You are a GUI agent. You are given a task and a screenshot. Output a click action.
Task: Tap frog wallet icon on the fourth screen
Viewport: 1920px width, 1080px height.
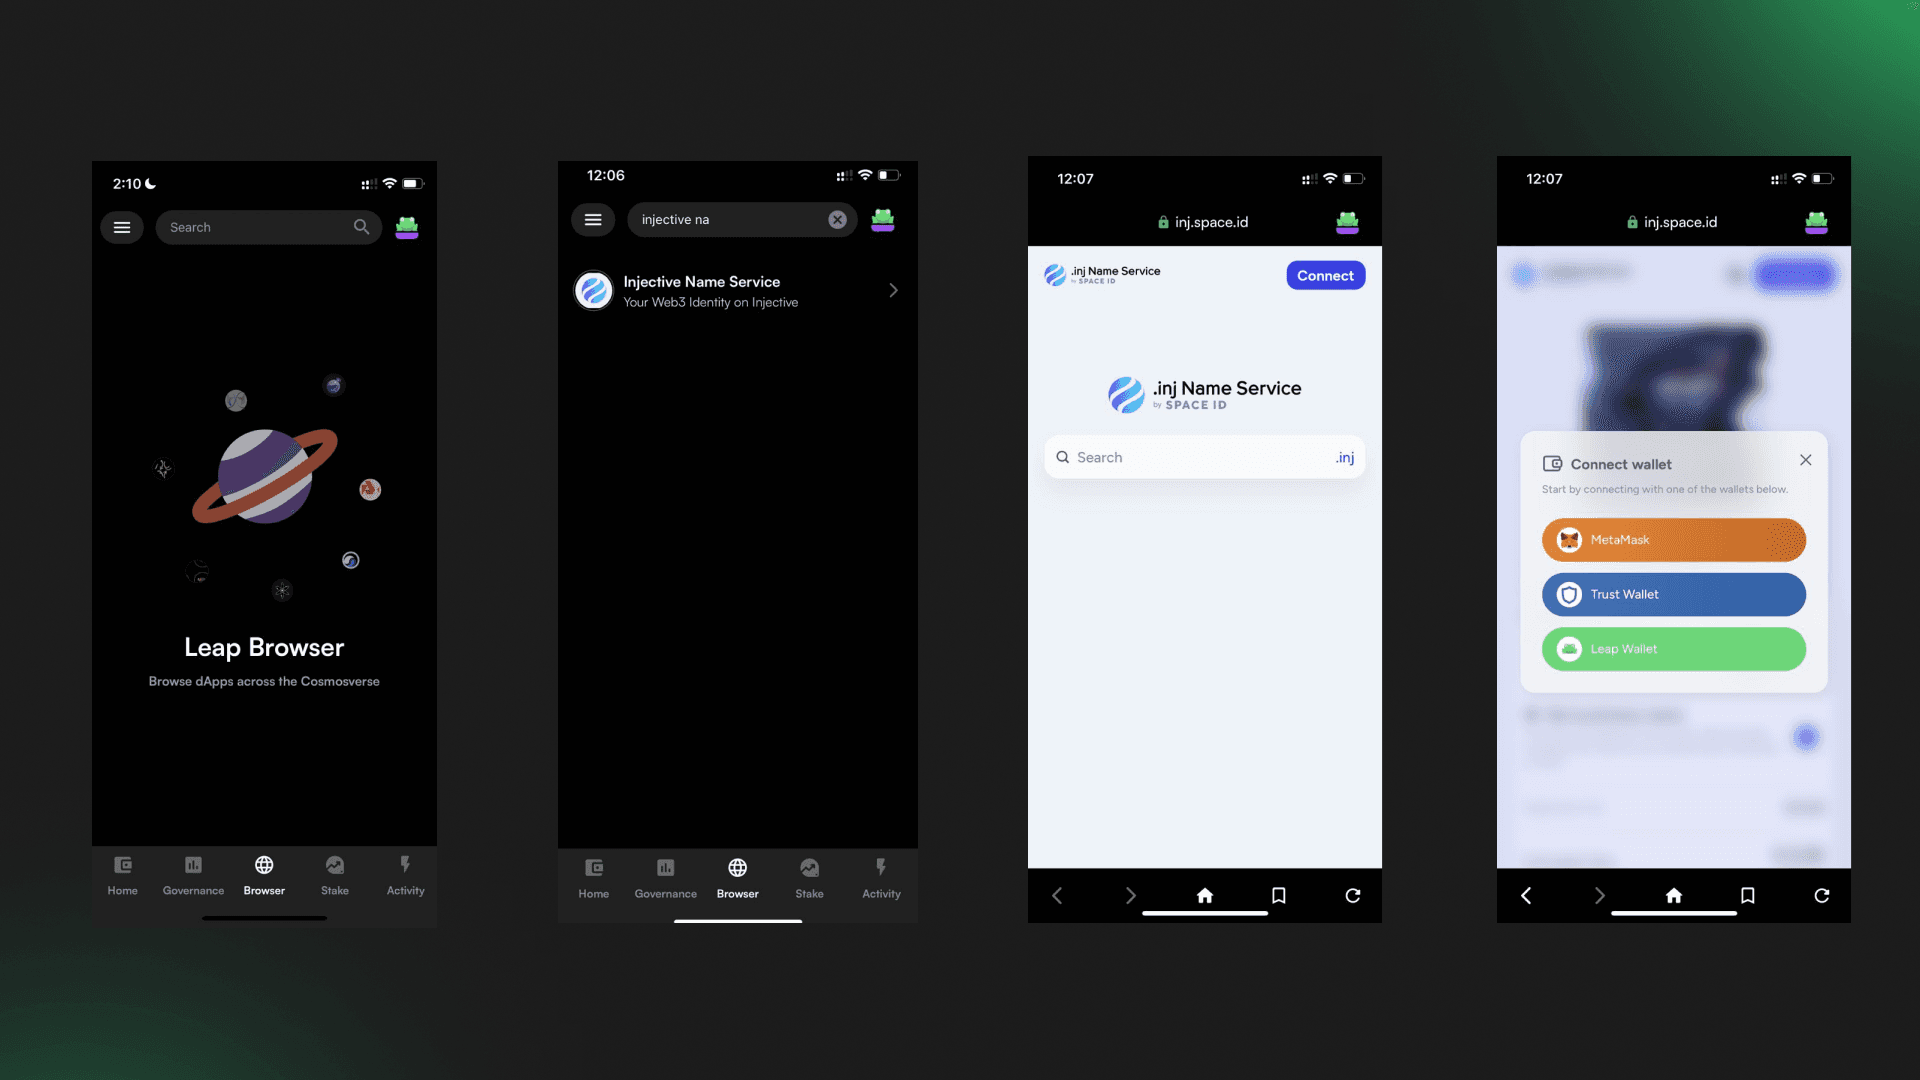pyautogui.click(x=1816, y=222)
